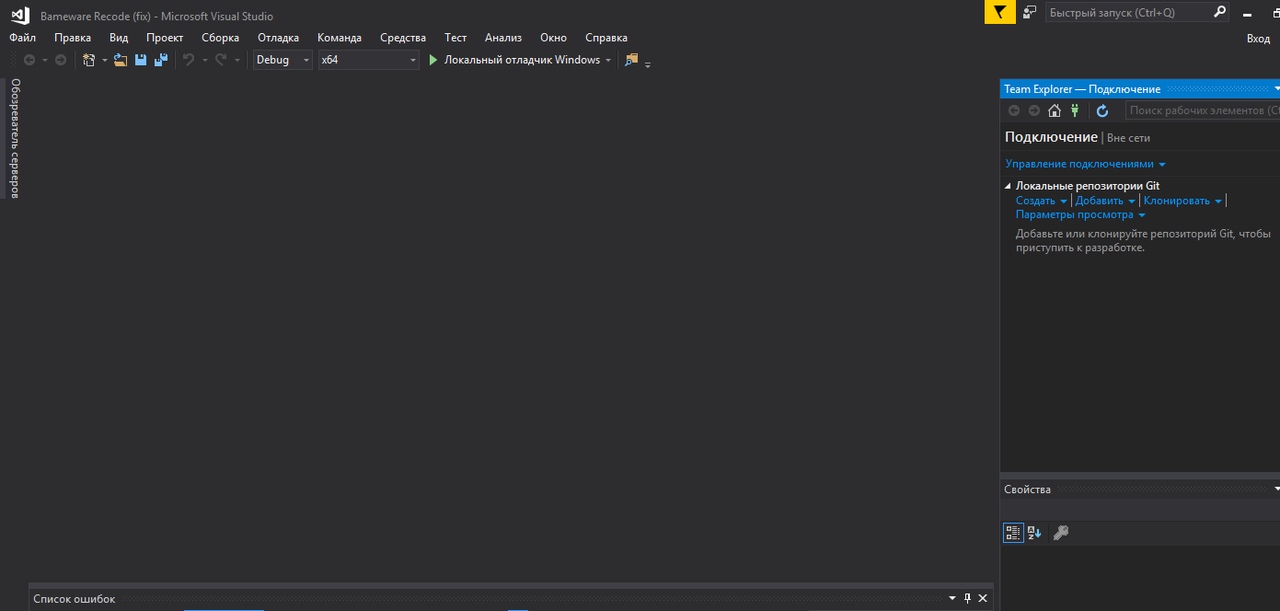1280x611 pixels.
Task: Click the magnifier icon in quick launch
Action: 1219,12
